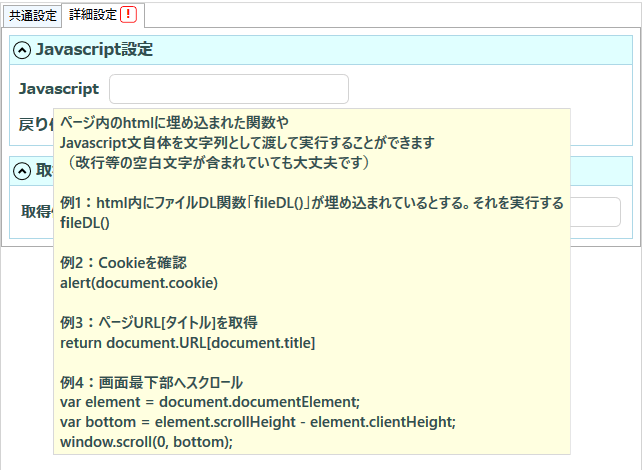Click the Javascript設定 section header title

tap(94, 50)
